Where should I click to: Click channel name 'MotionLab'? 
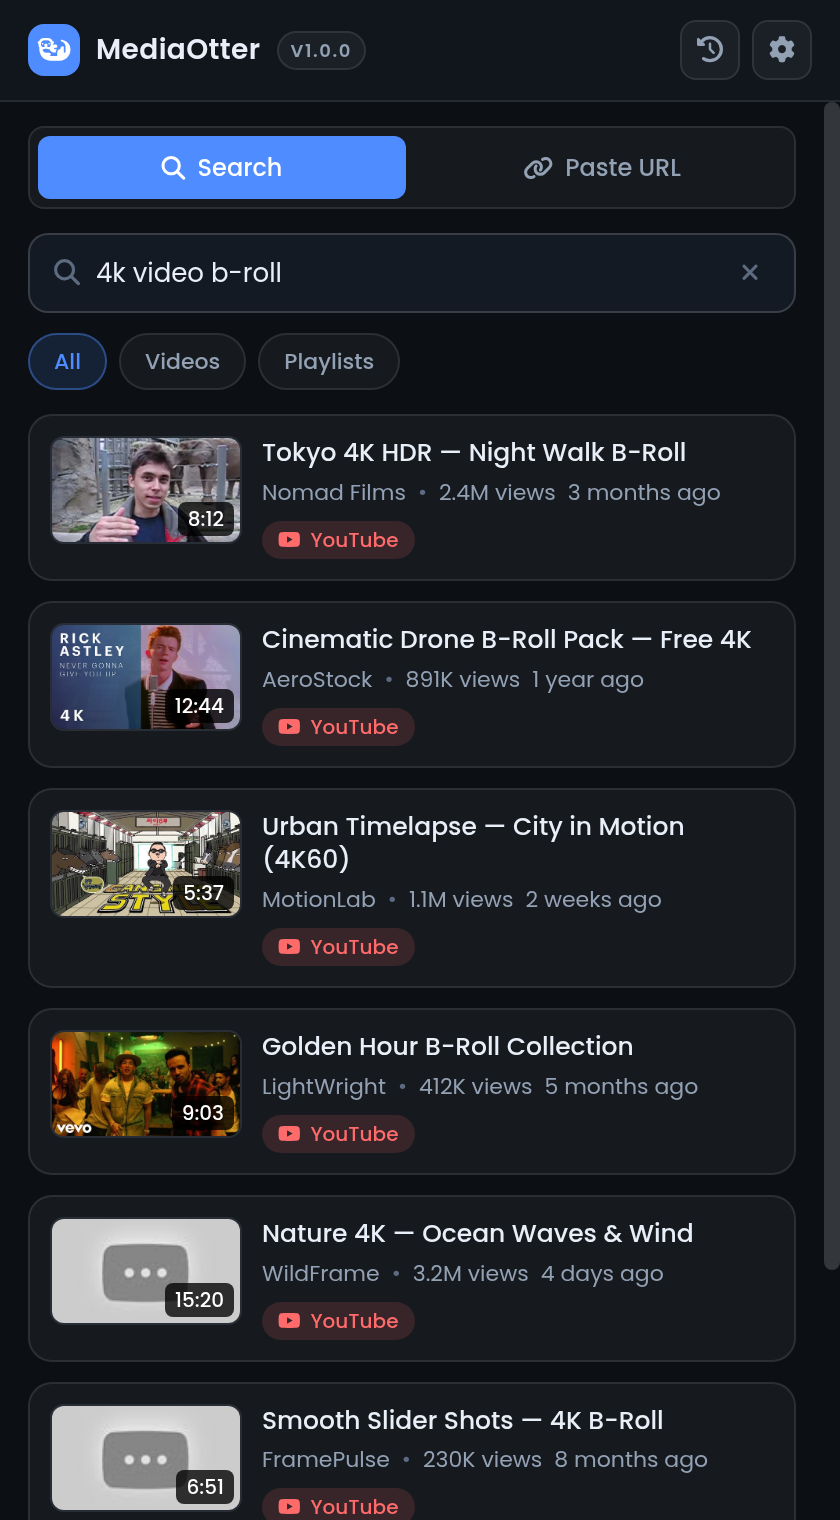coord(319,900)
